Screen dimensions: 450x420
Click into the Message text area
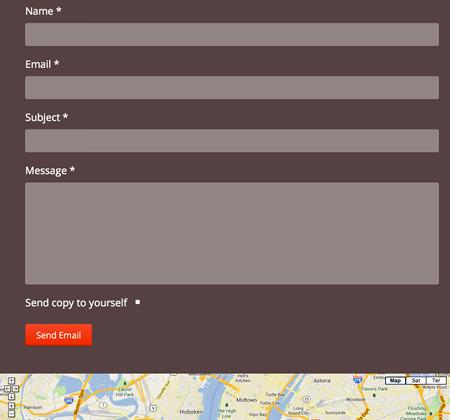tap(232, 233)
